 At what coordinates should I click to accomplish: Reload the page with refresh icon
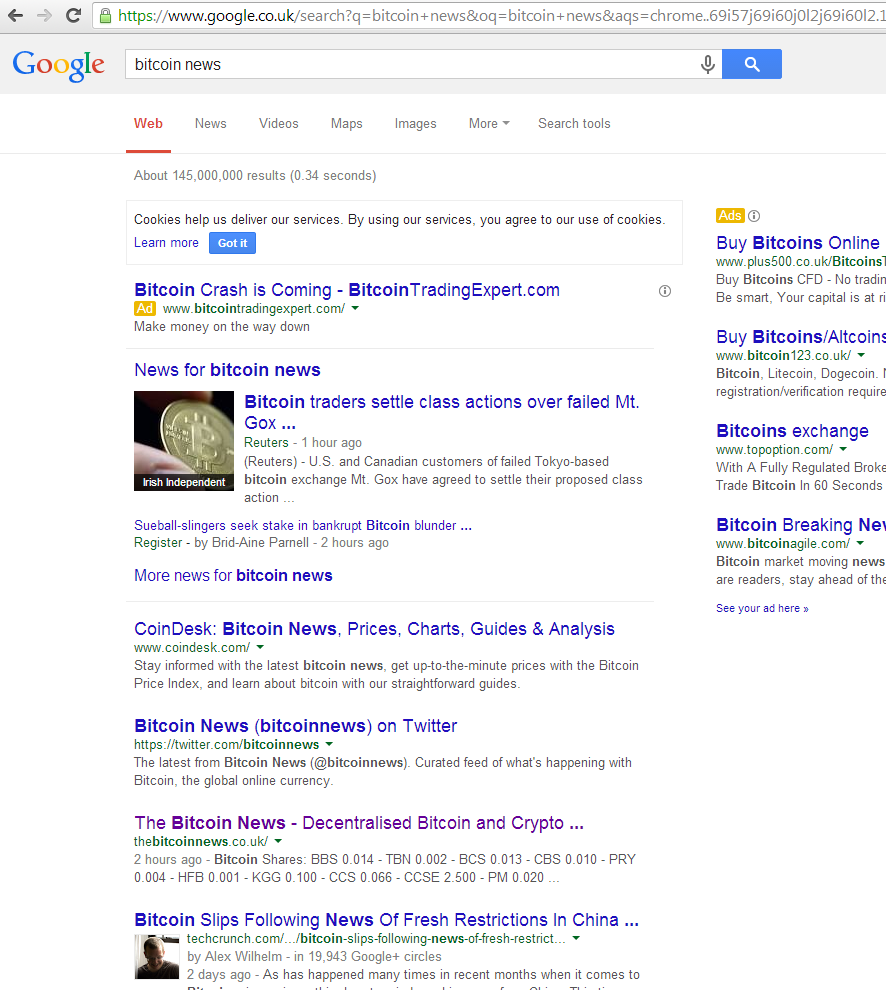[73, 15]
